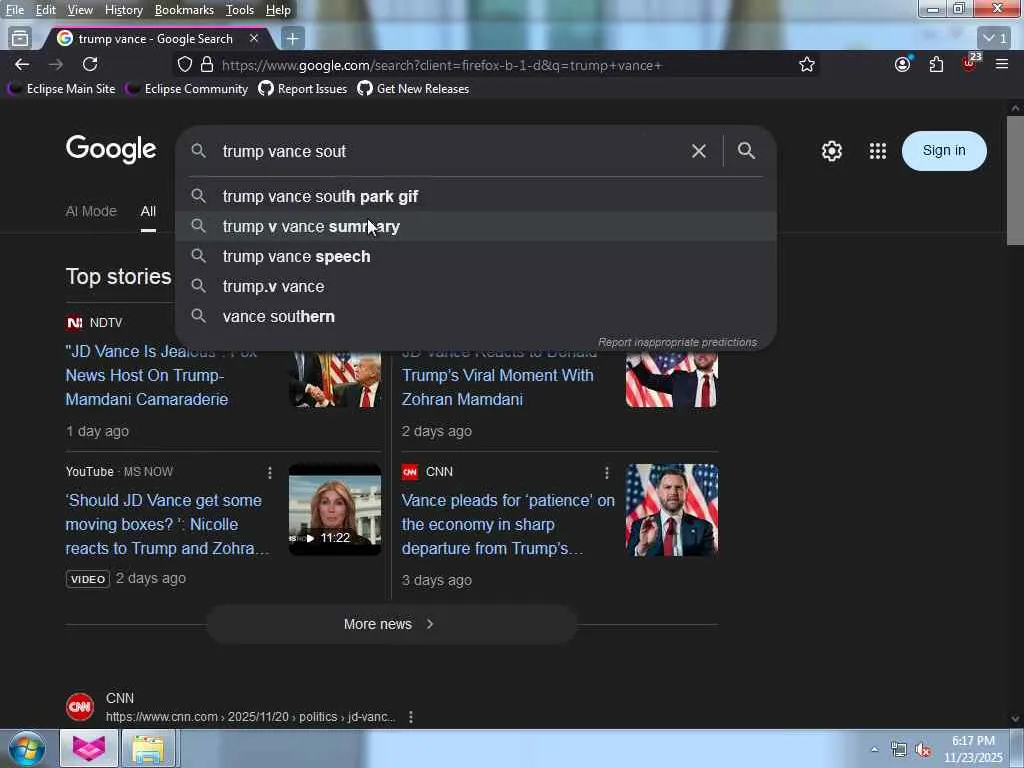
Task: View site security via the padlock icon
Action: [x=207, y=65]
